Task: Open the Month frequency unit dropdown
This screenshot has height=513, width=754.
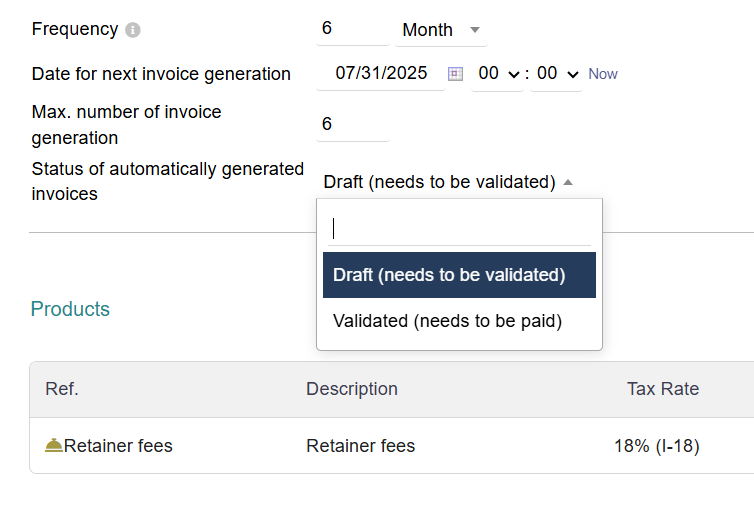Action: [x=441, y=30]
